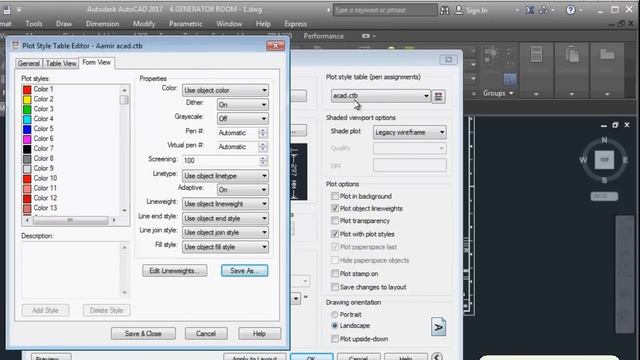Open the Fill style dropdown

[x=225, y=247]
